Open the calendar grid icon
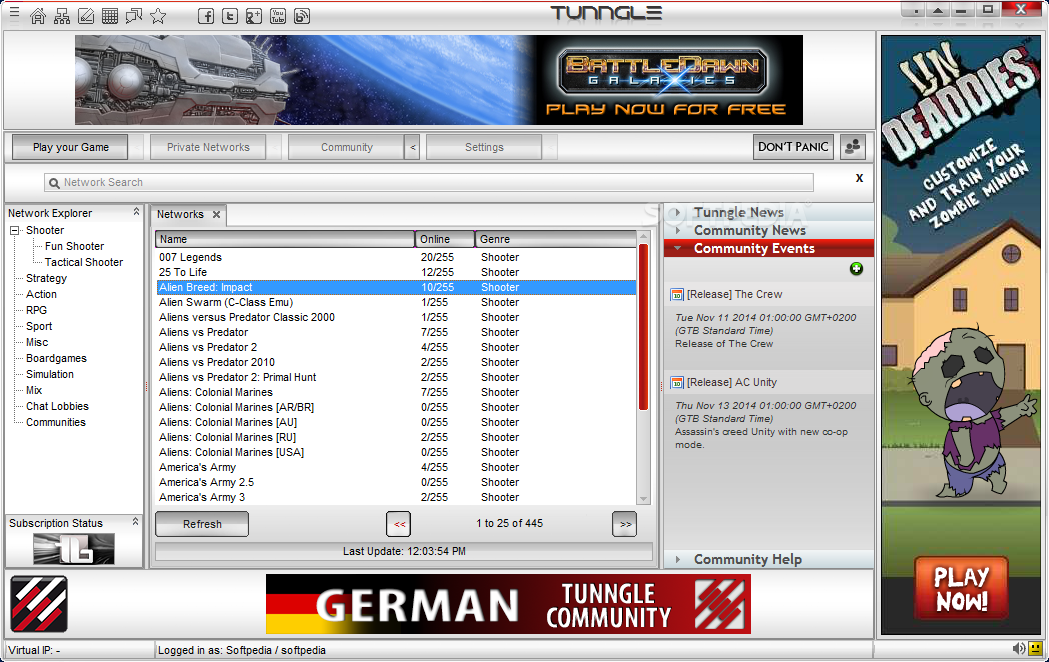Screen dimensions: 1049x662 (110, 16)
